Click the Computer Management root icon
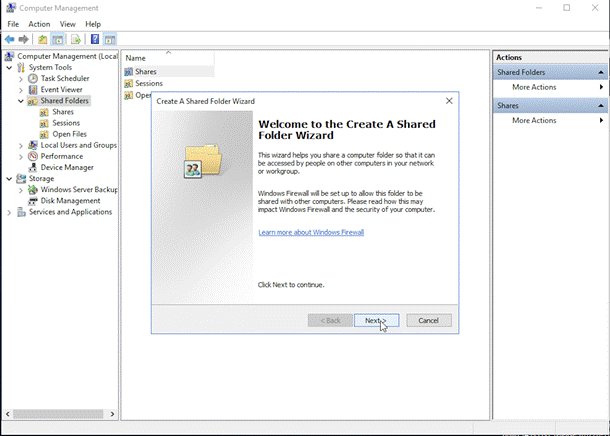Screen dimensions: 610x436 coord(9,56)
